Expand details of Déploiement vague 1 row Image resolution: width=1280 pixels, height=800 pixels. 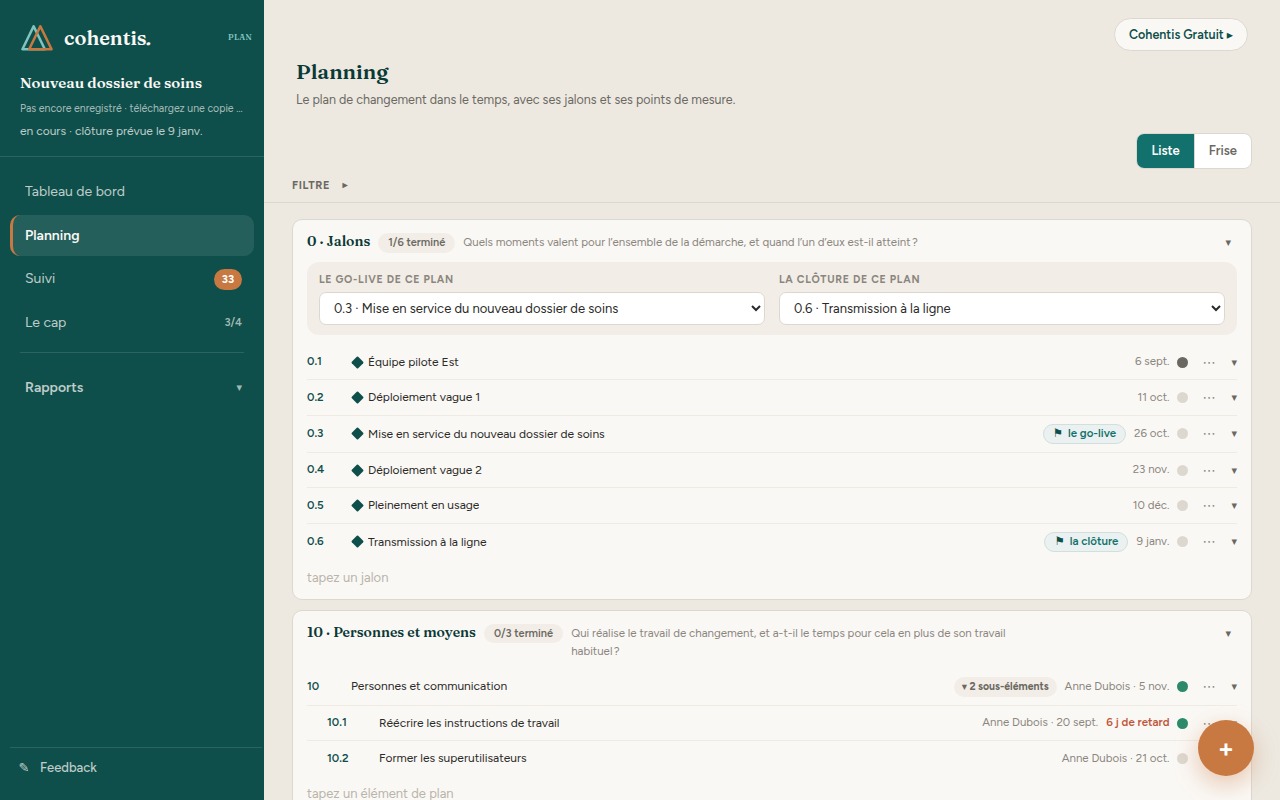click(x=1234, y=399)
